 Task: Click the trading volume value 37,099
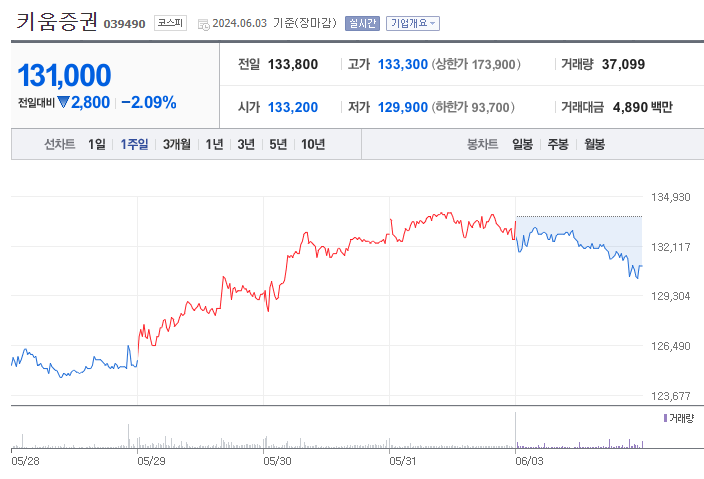click(623, 64)
